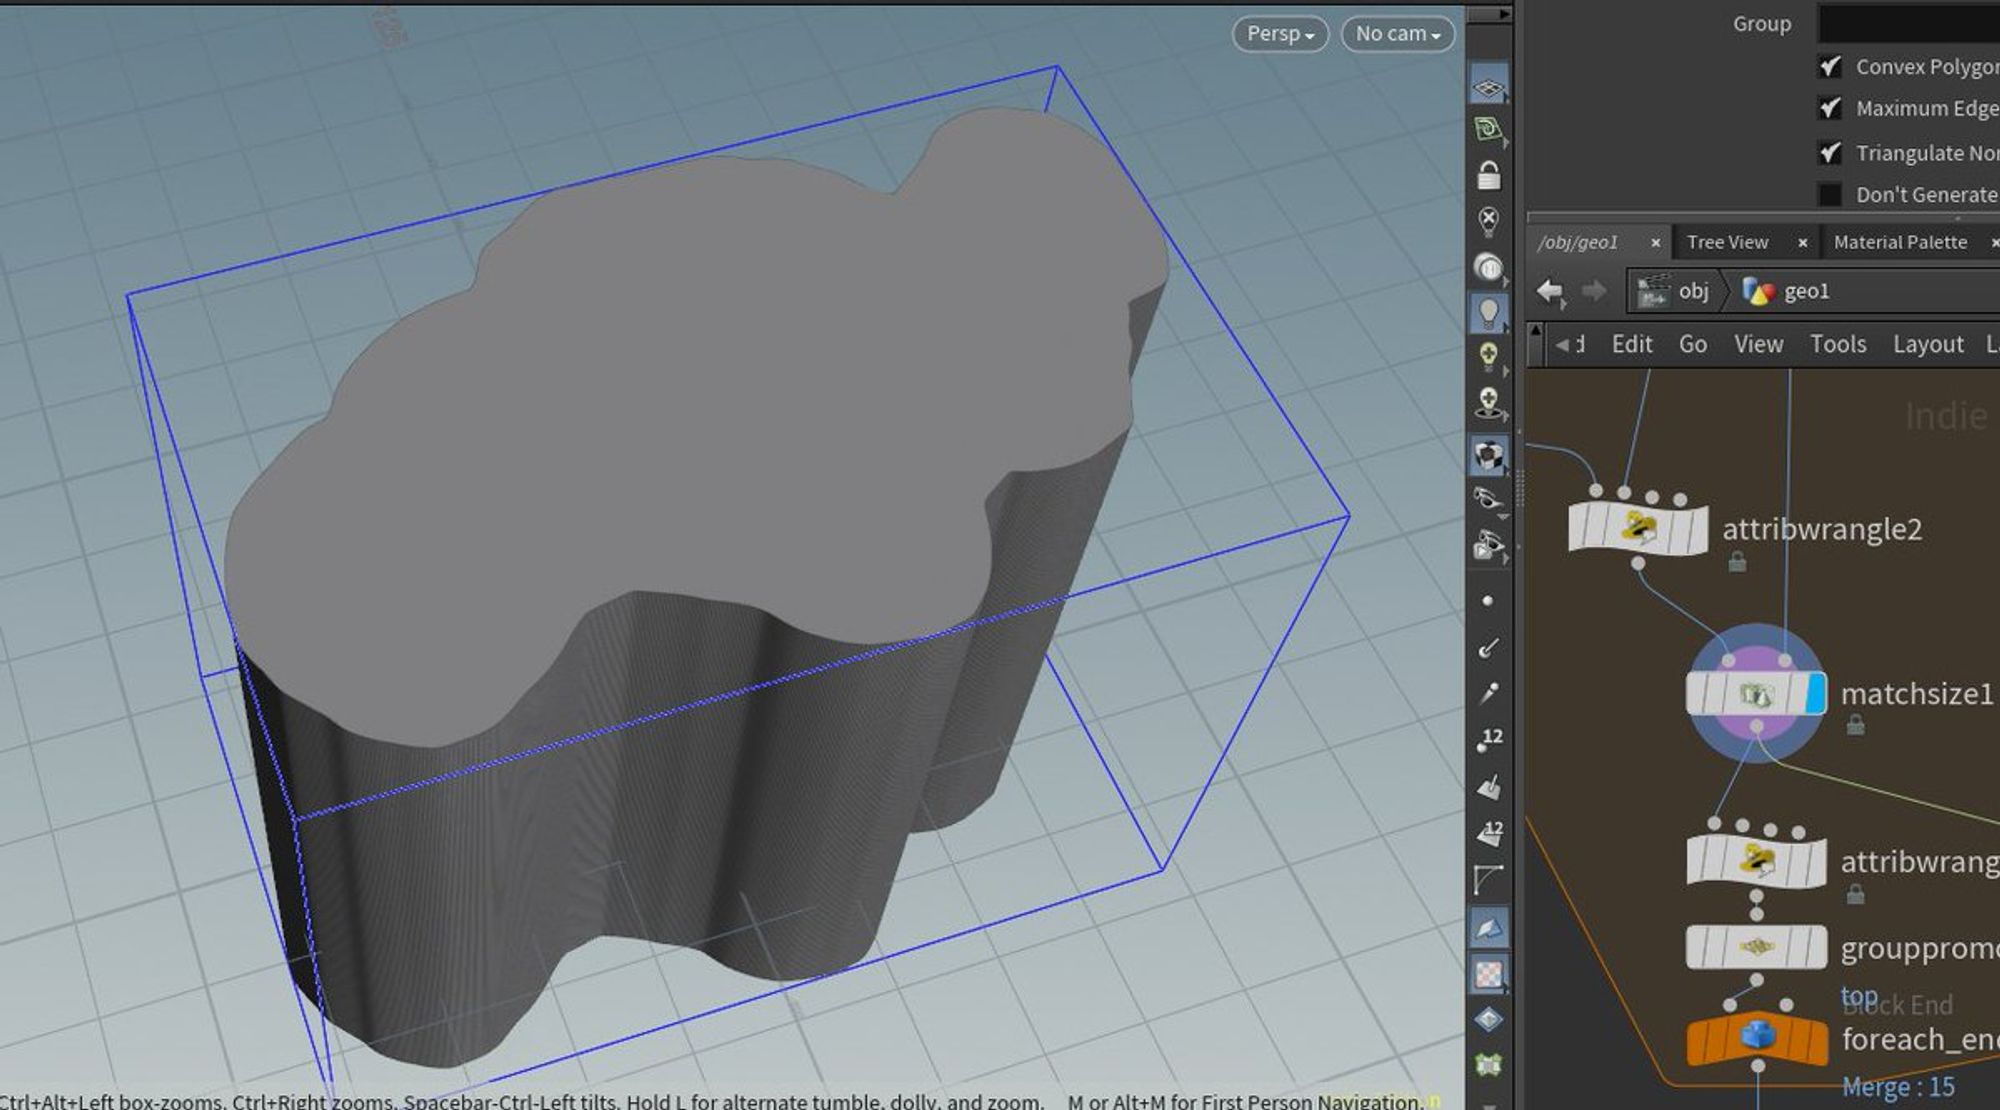
Task: Open the Persp view dropdown
Action: point(1280,33)
